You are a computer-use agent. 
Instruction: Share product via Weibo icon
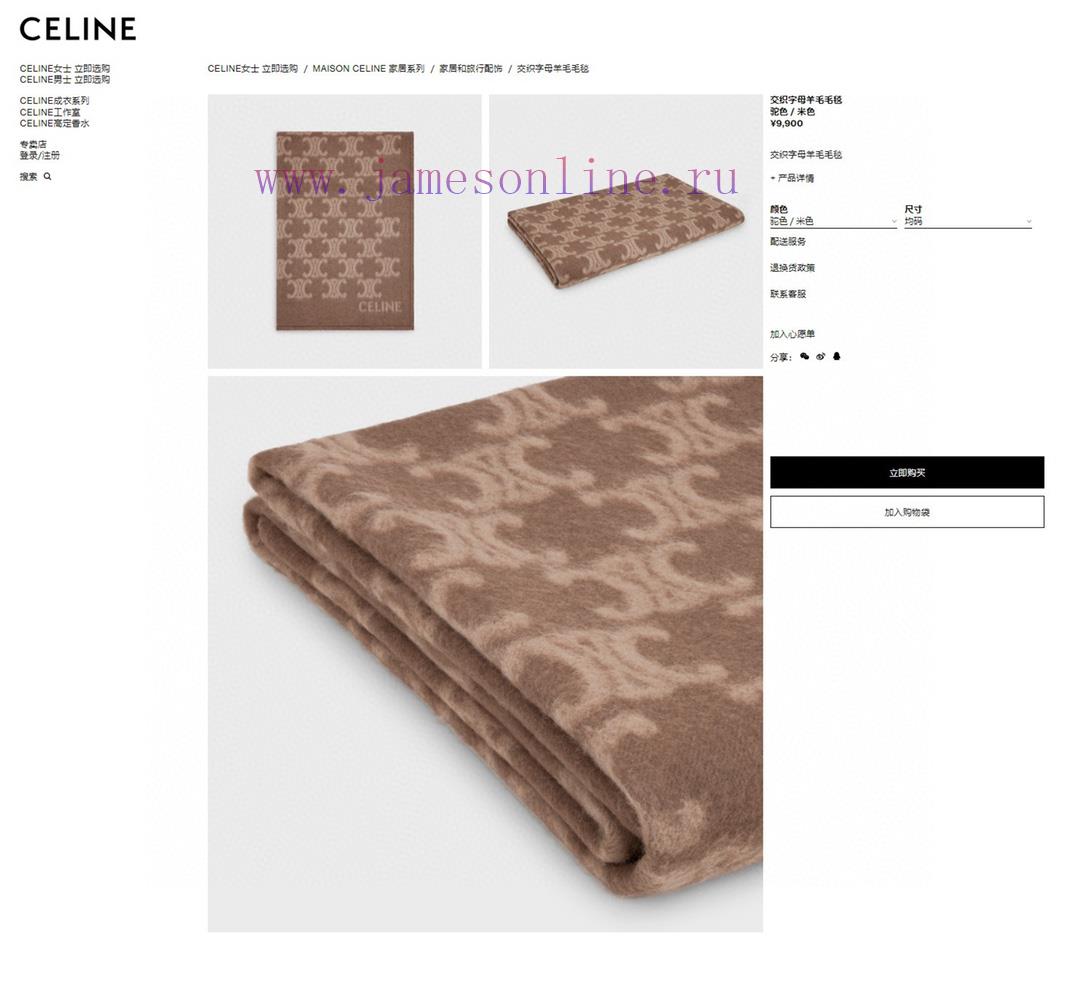[820, 357]
